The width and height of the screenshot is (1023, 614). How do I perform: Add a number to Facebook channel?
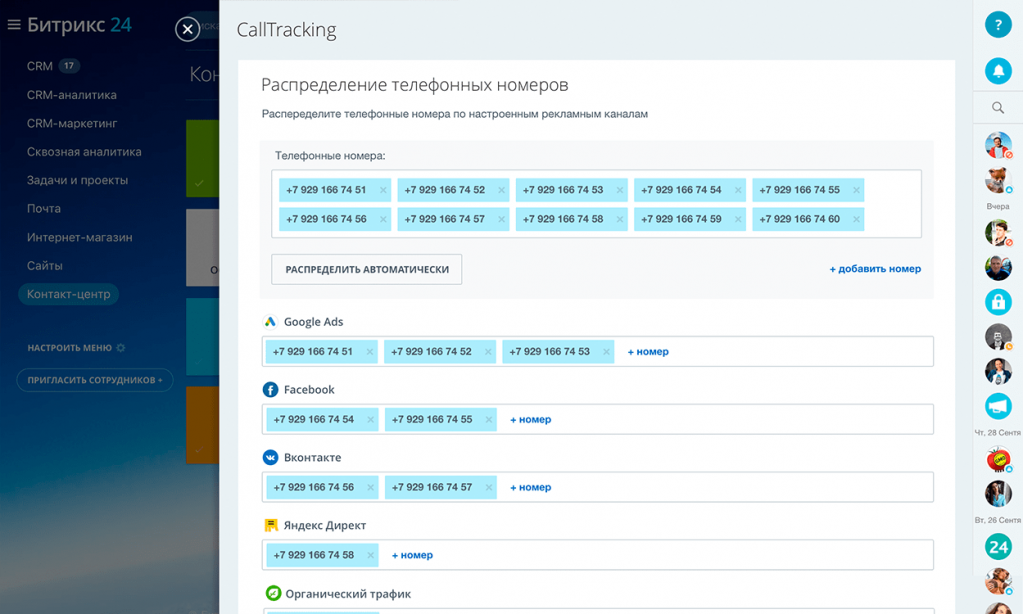point(530,420)
